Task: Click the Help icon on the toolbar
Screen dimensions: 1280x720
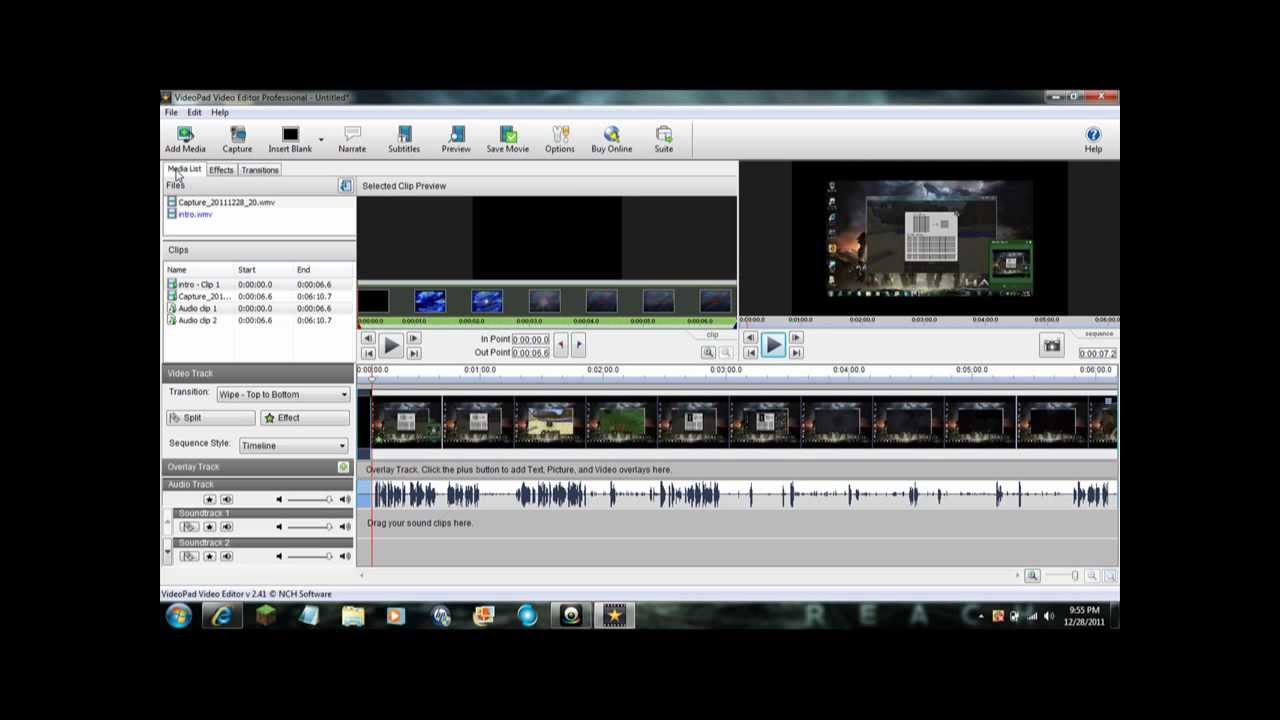Action: coord(1093,139)
